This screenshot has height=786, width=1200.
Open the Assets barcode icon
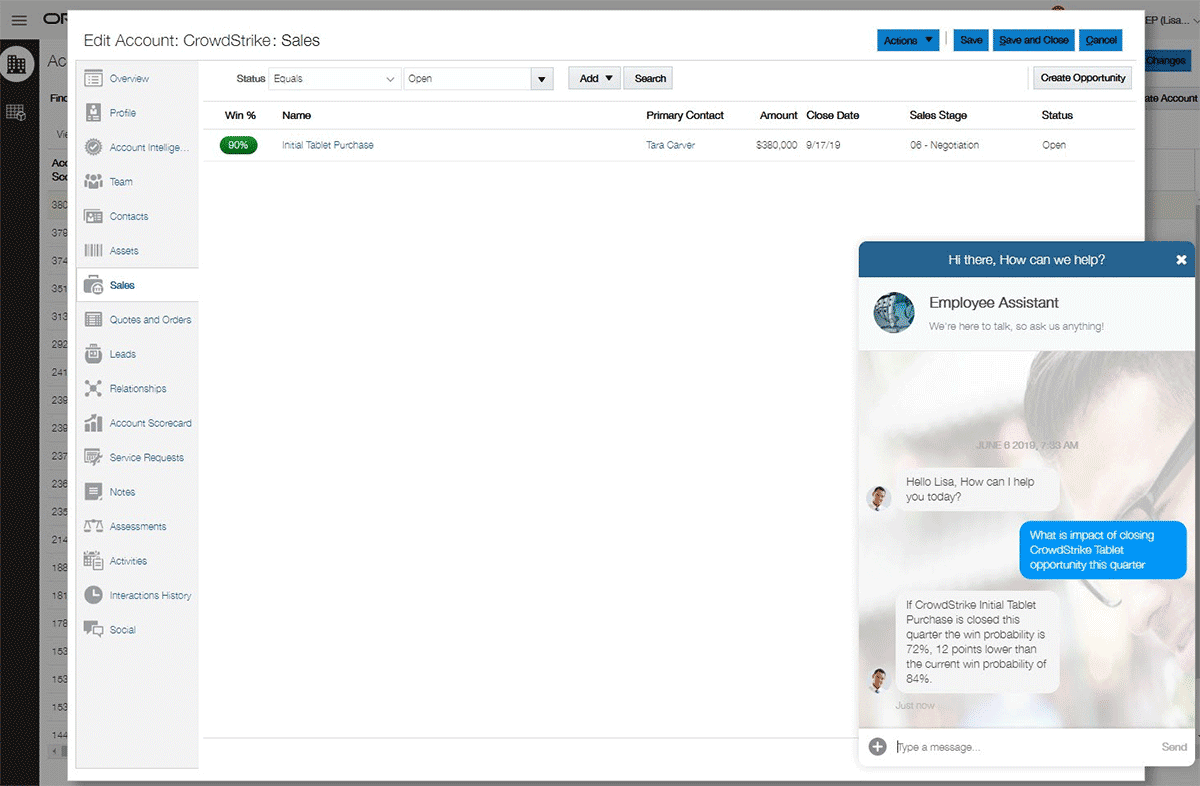click(x=93, y=251)
